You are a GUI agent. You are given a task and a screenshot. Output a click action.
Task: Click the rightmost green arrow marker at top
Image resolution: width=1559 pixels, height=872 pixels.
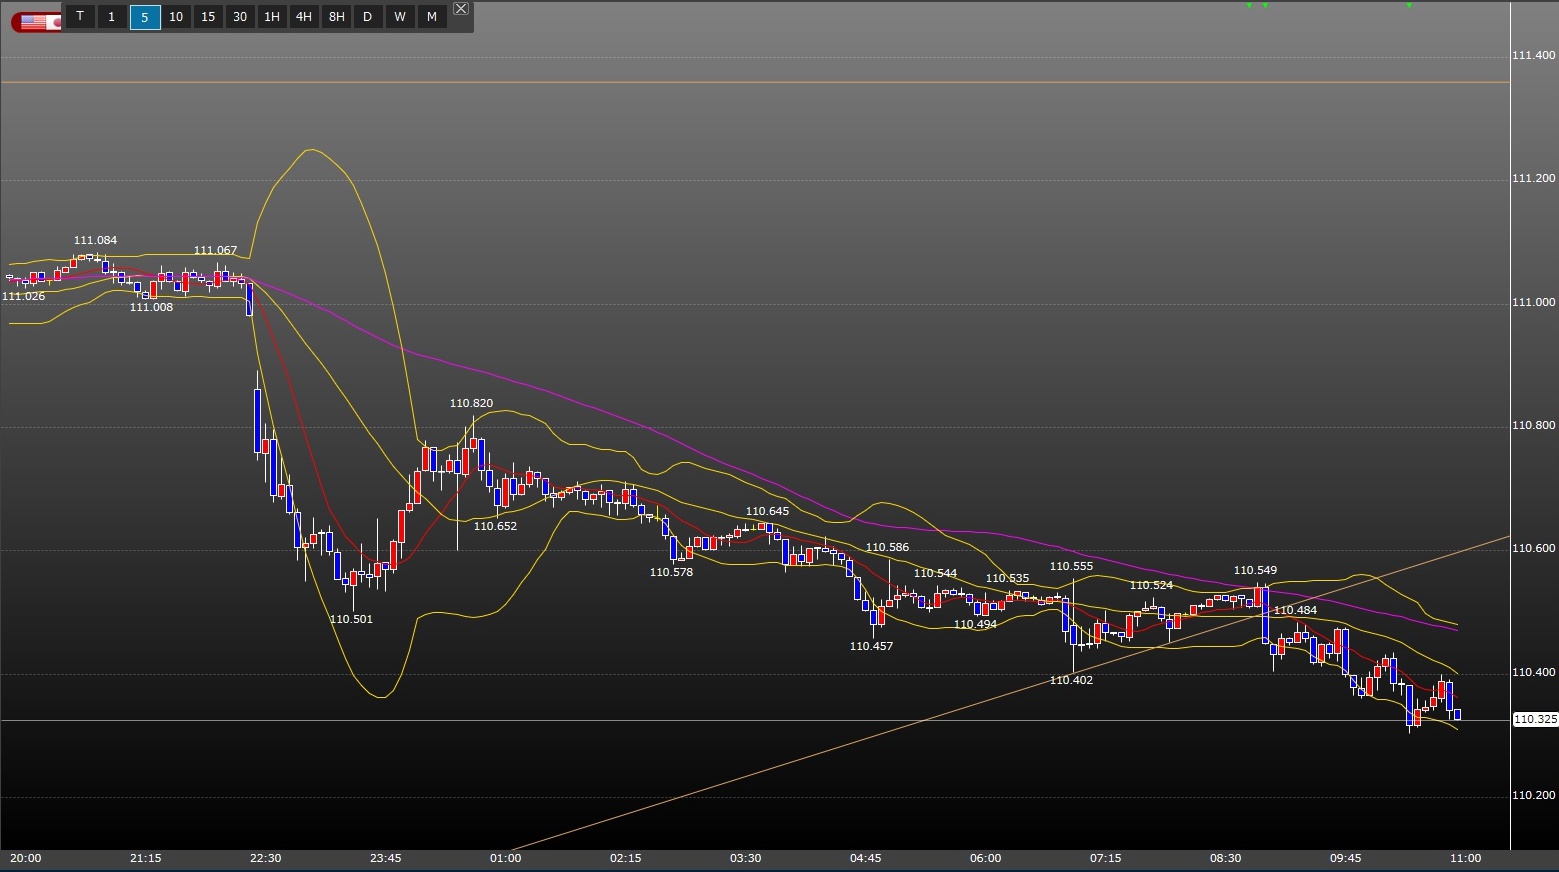1409,6
